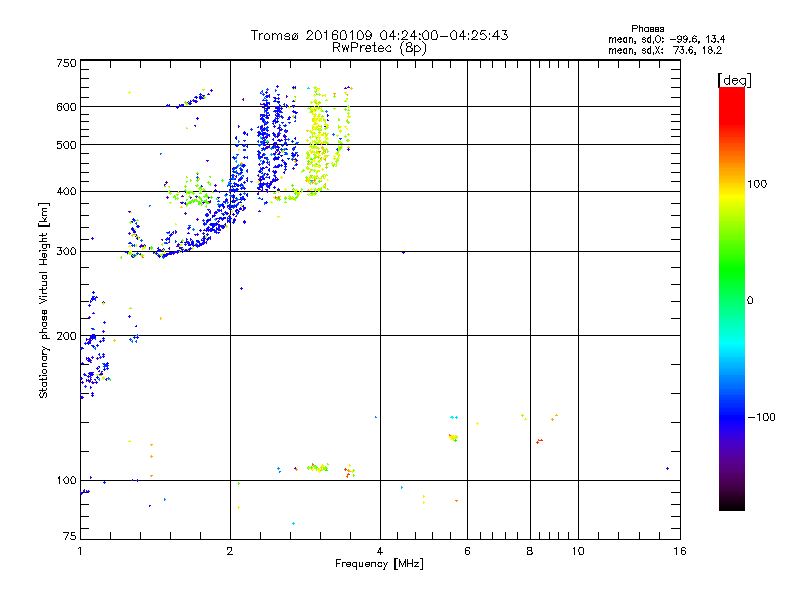The image size is (800, 600).
Task: Click the x-axis tick label "1"
Action: pyautogui.click(x=80, y=551)
